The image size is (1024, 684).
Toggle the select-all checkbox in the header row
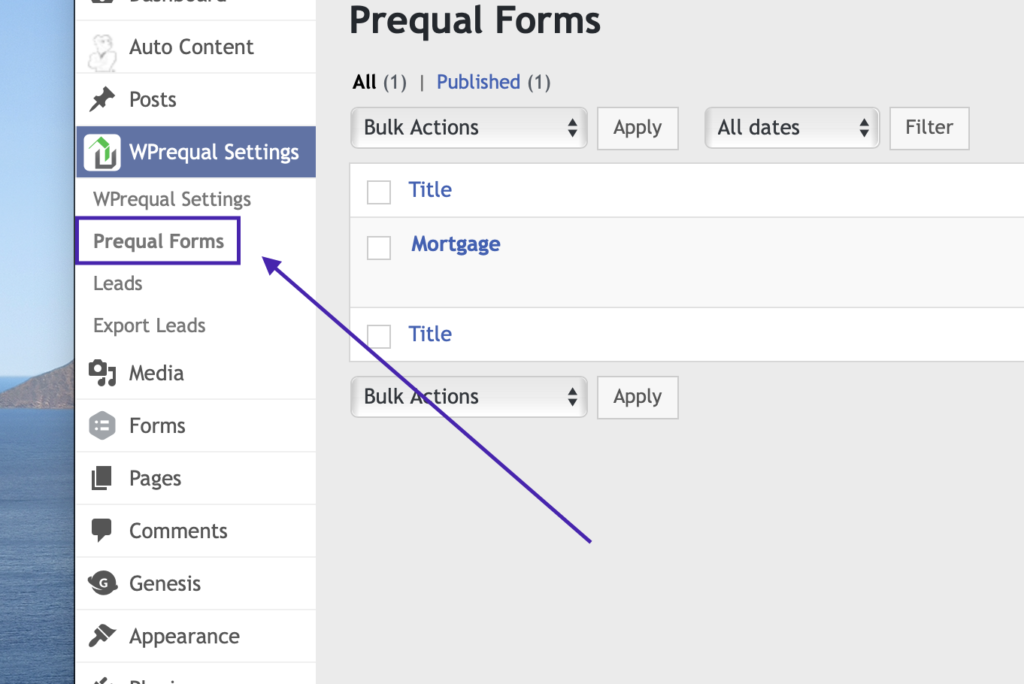pyautogui.click(x=379, y=192)
